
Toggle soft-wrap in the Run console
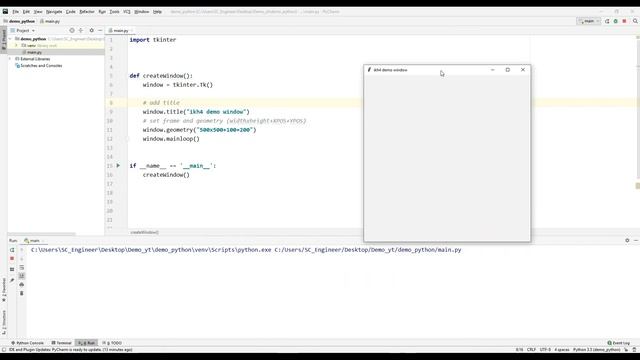[x=22, y=268]
